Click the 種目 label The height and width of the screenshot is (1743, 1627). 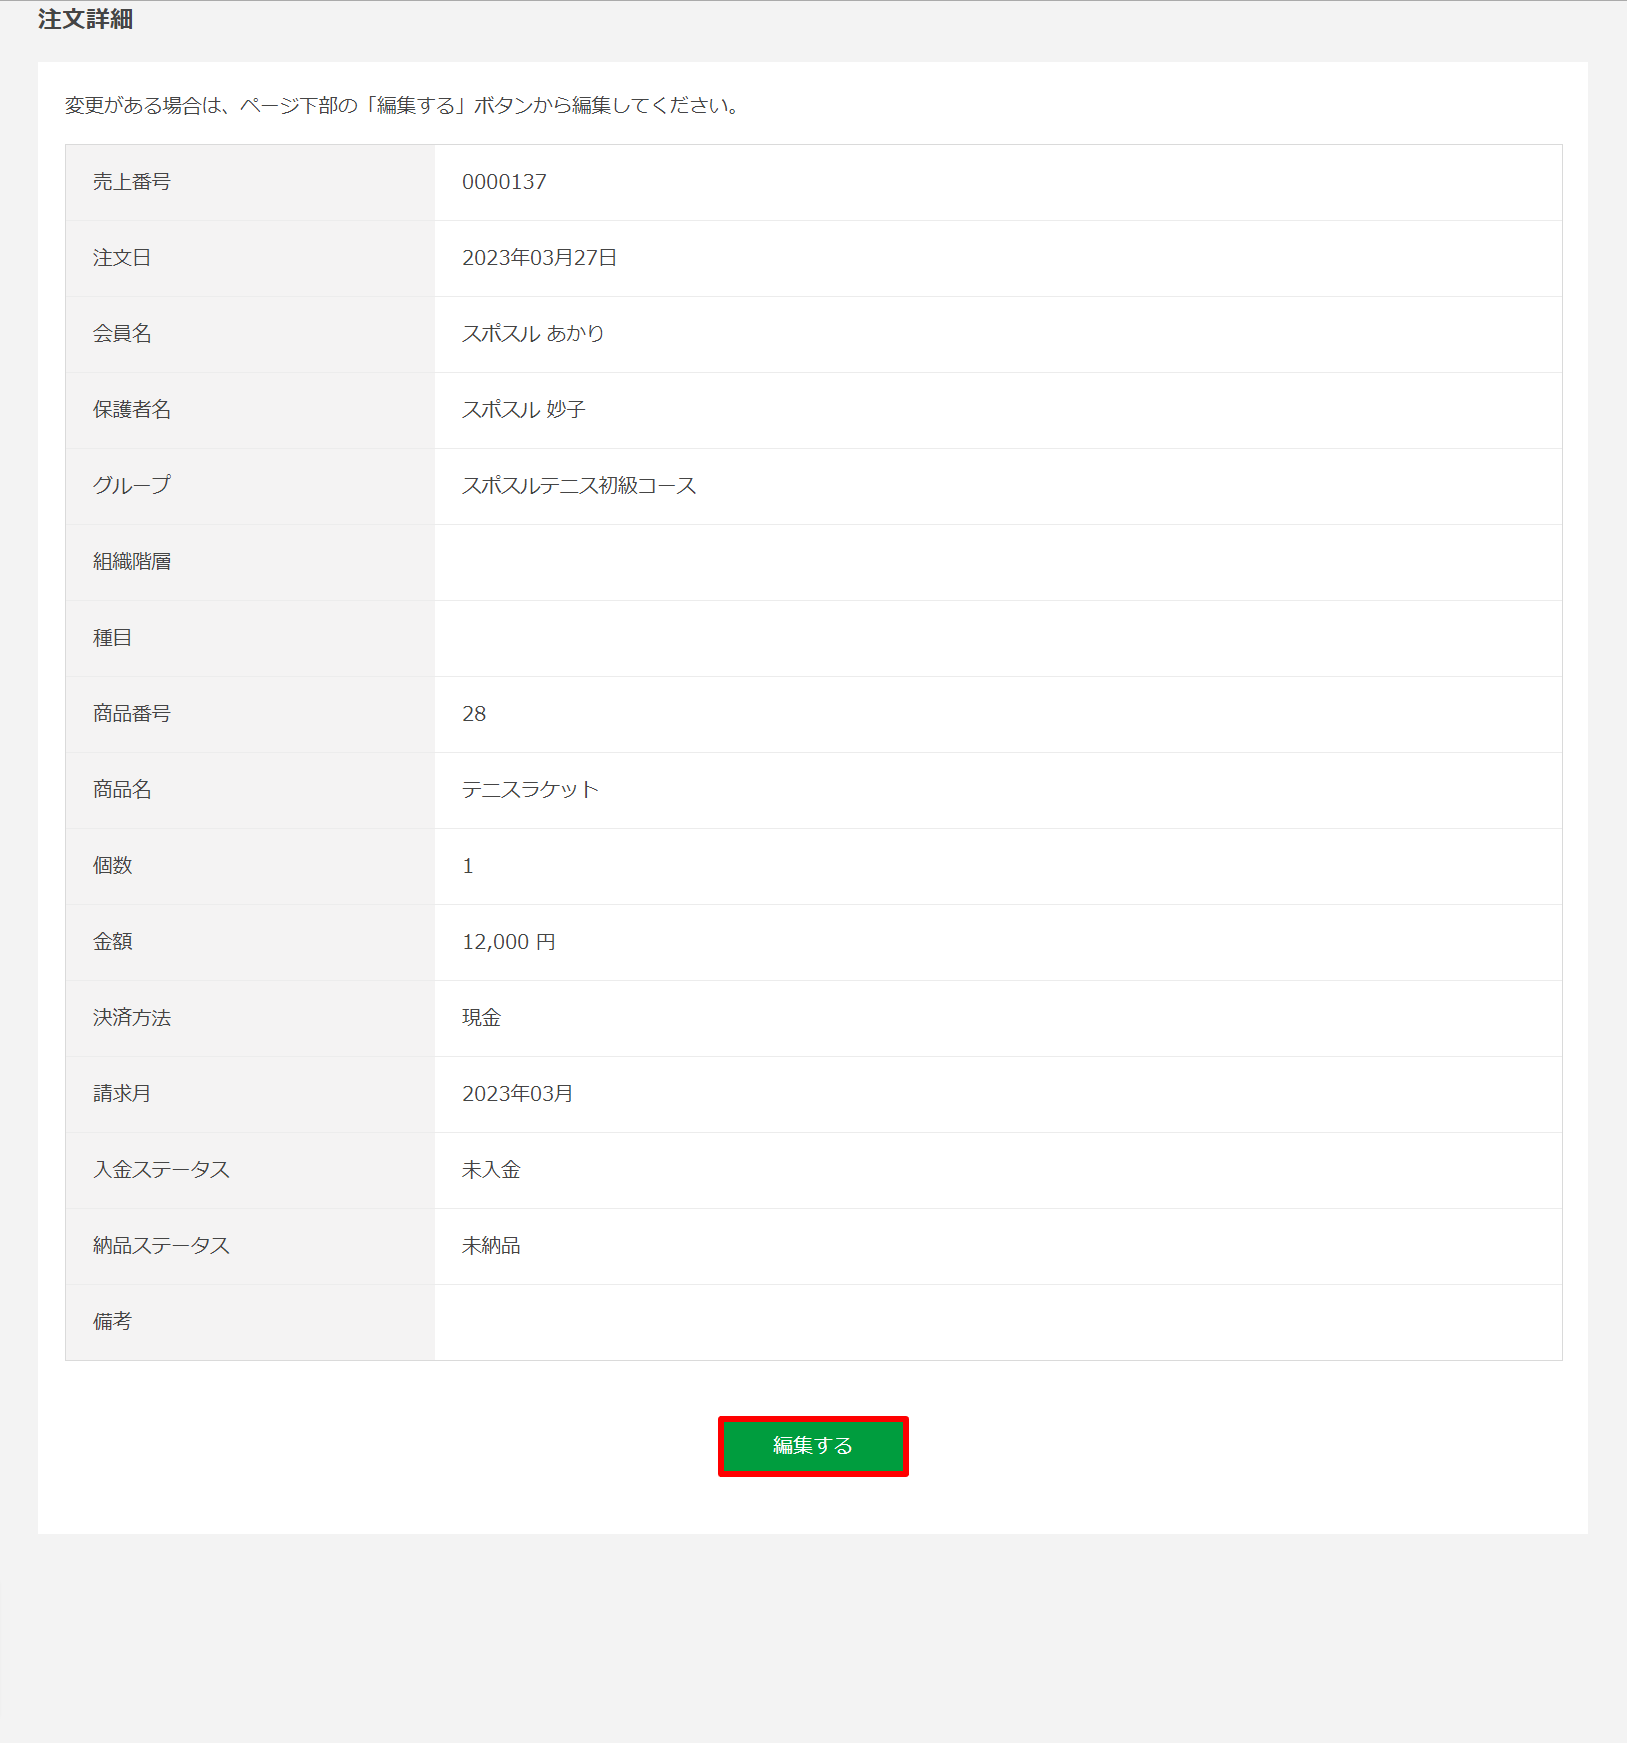tap(112, 638)
